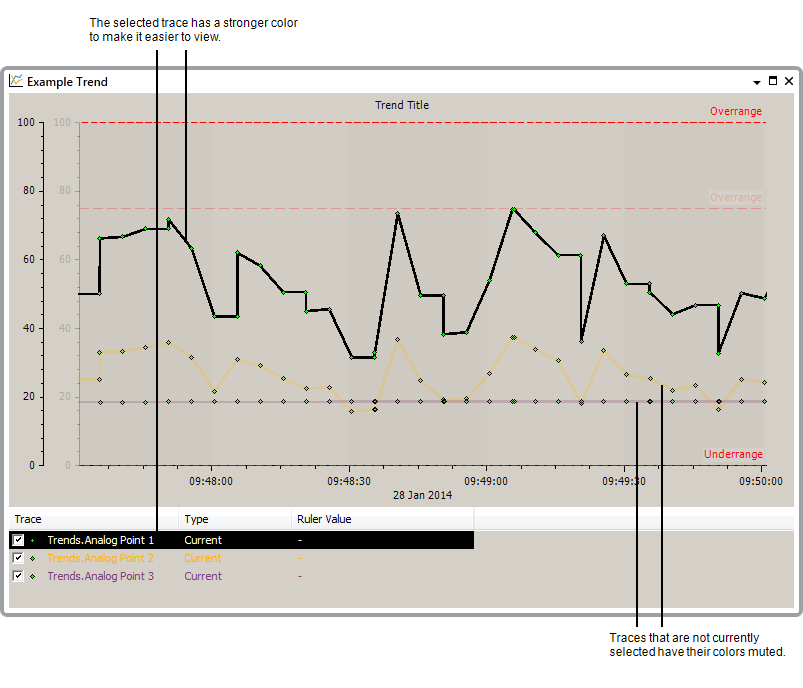Click the 09:49:00 time axis label
803x688 pixels.
[486, 481]
